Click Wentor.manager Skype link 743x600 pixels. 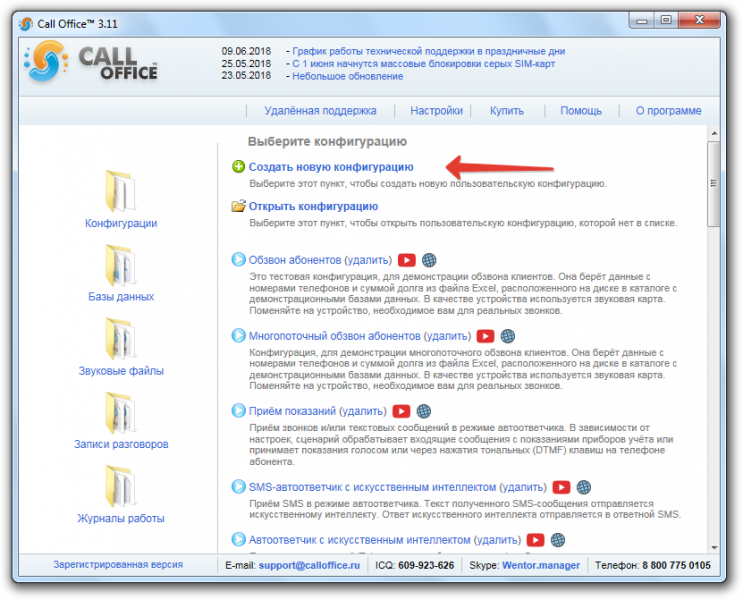pos(541,565)
